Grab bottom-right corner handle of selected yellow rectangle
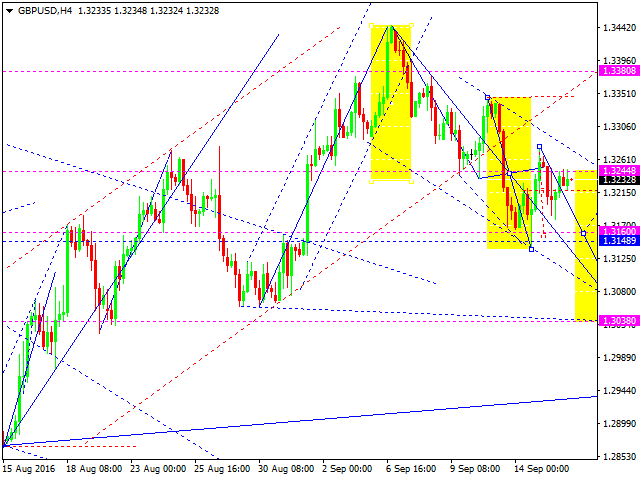The height and width of the screenshot is (480, 640). [x=411, y=182]
